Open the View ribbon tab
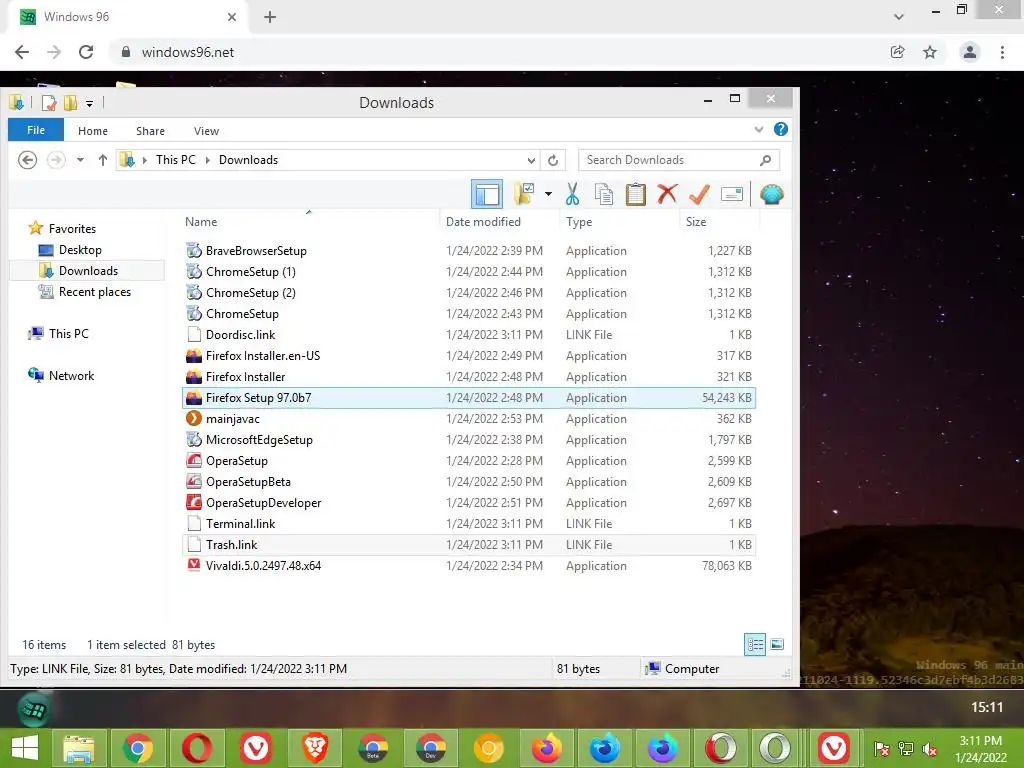This screenshot has height=768, width=1024. 206,131
